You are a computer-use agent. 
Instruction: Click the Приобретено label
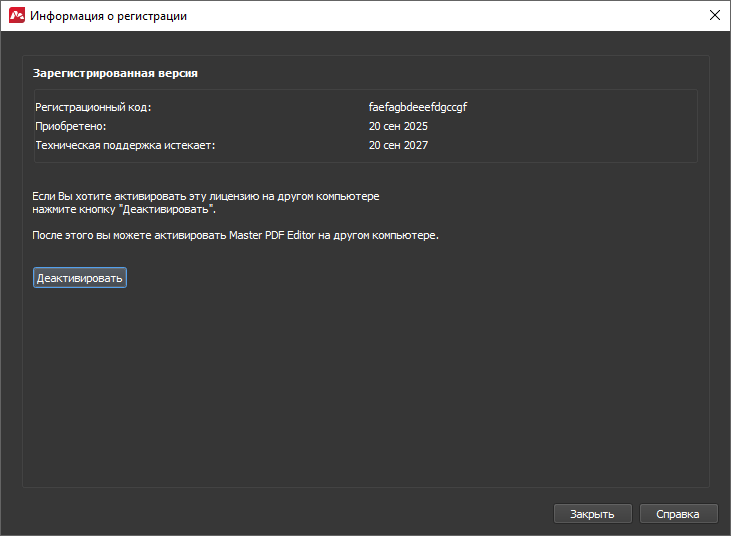(70, 126)
